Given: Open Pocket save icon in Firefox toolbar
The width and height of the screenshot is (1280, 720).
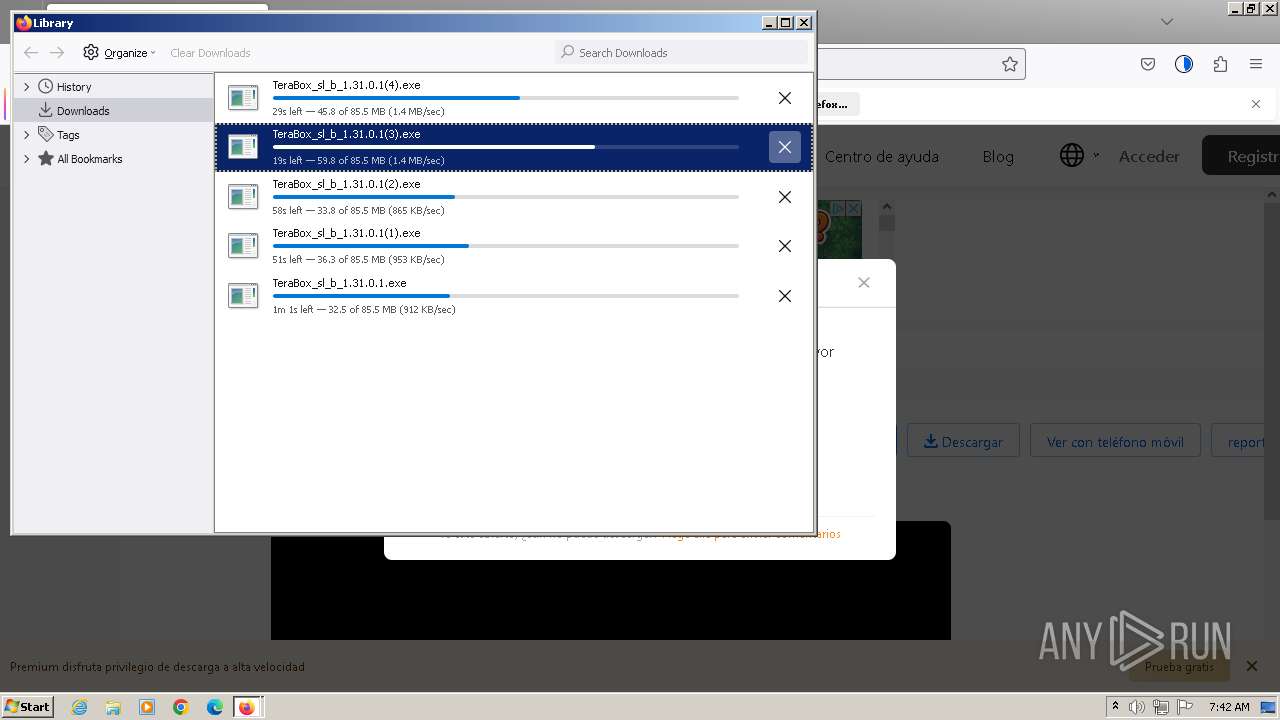Looking at the screenshot, I should 1148,64.
